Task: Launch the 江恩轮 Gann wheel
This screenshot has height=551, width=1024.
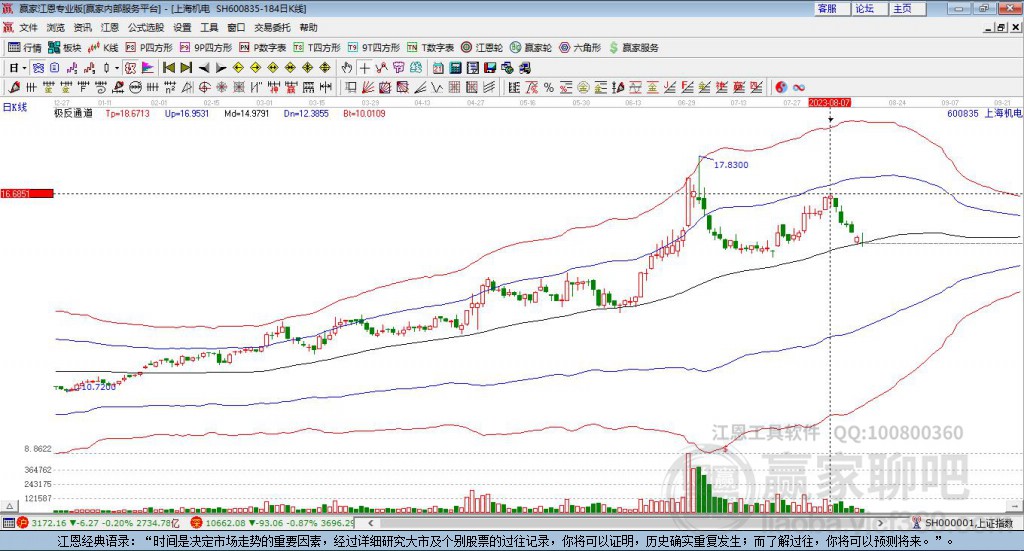Action: coord(482,48)
